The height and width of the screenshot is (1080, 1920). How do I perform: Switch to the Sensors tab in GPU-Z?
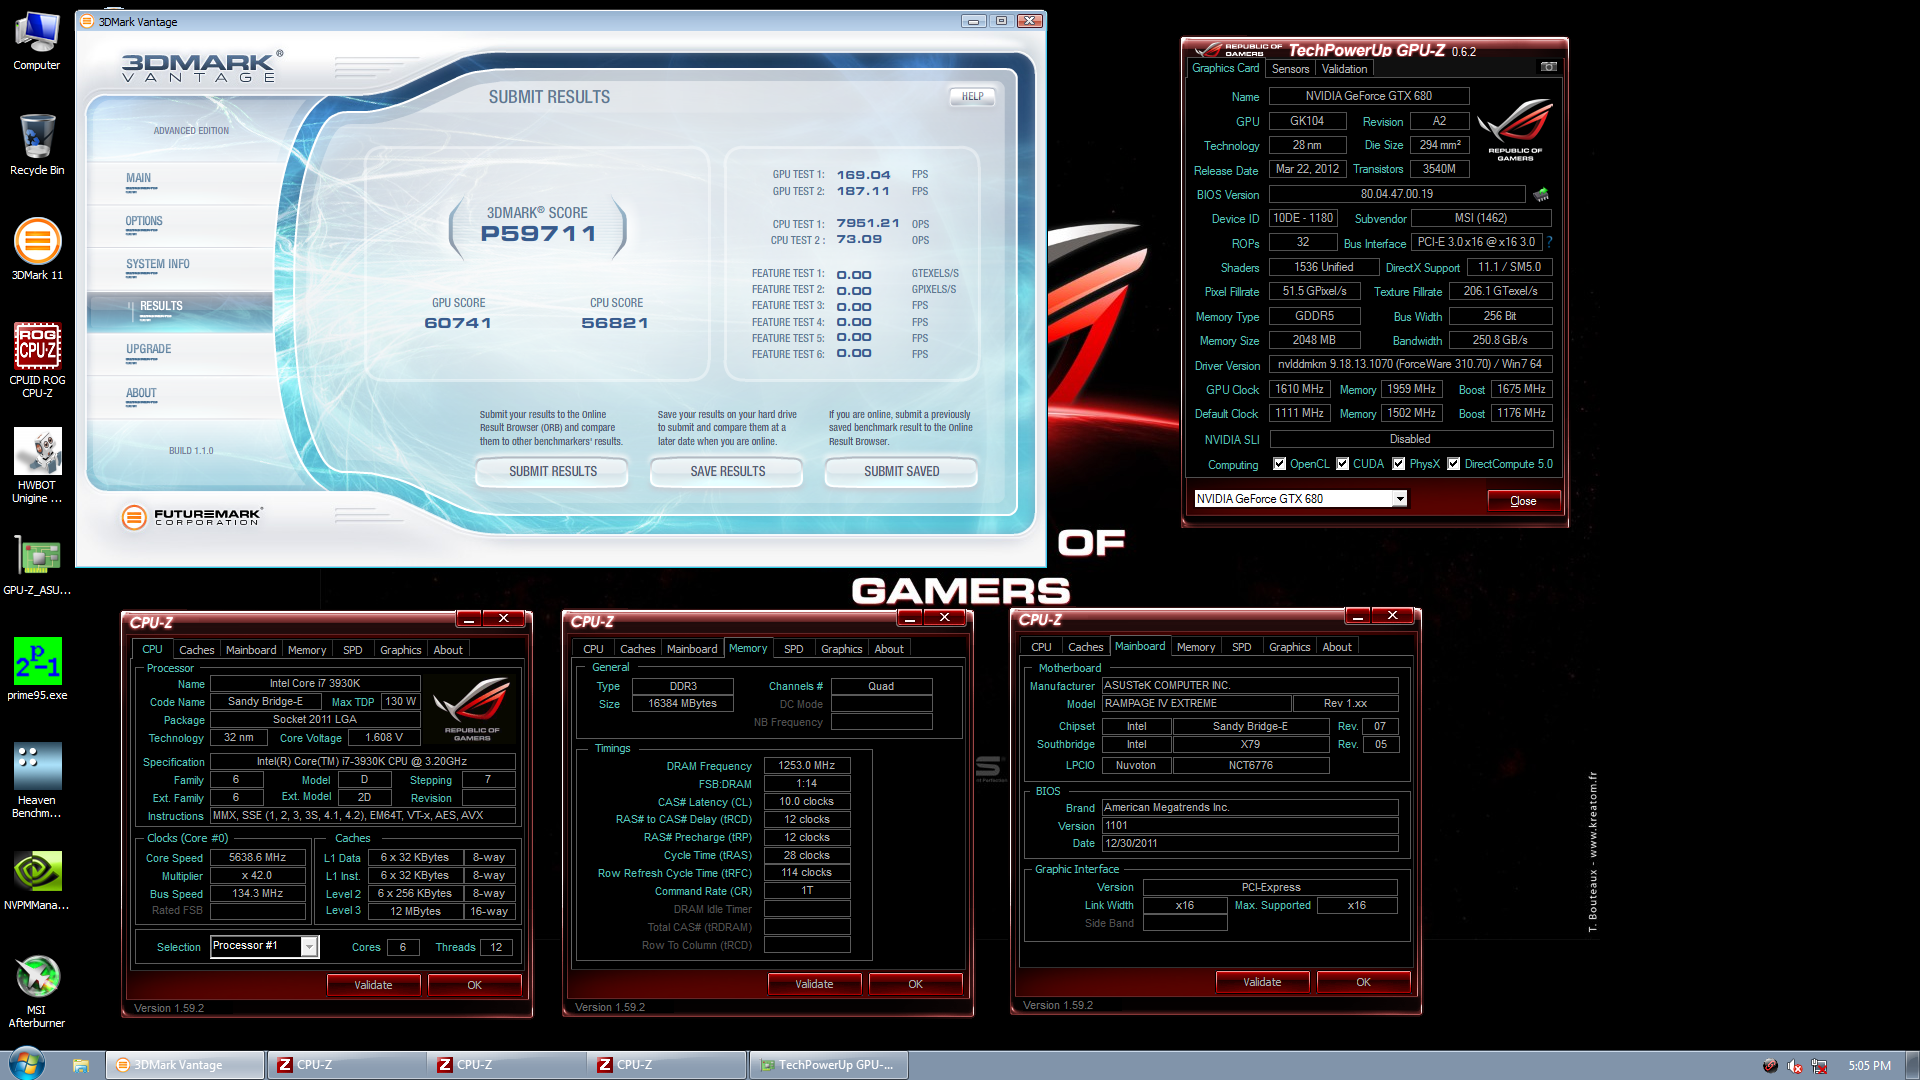[x=1290, y=69]
